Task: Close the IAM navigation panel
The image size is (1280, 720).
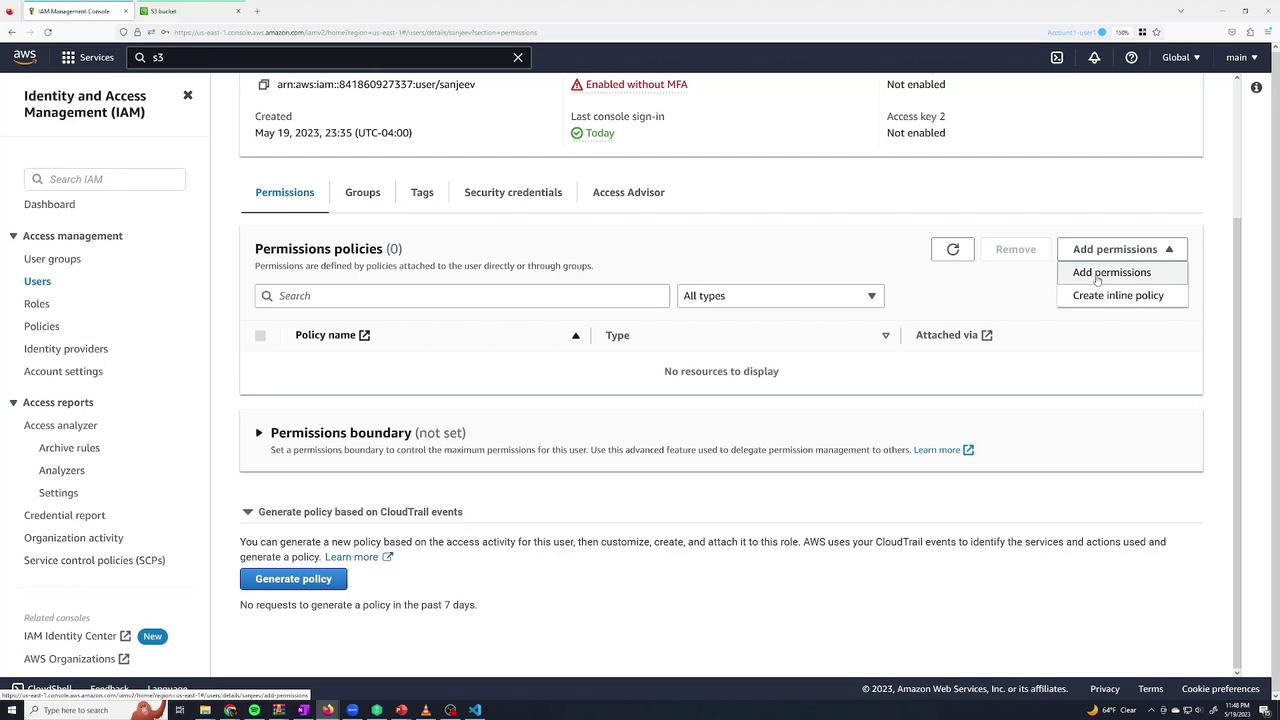Action: point(187,95)
